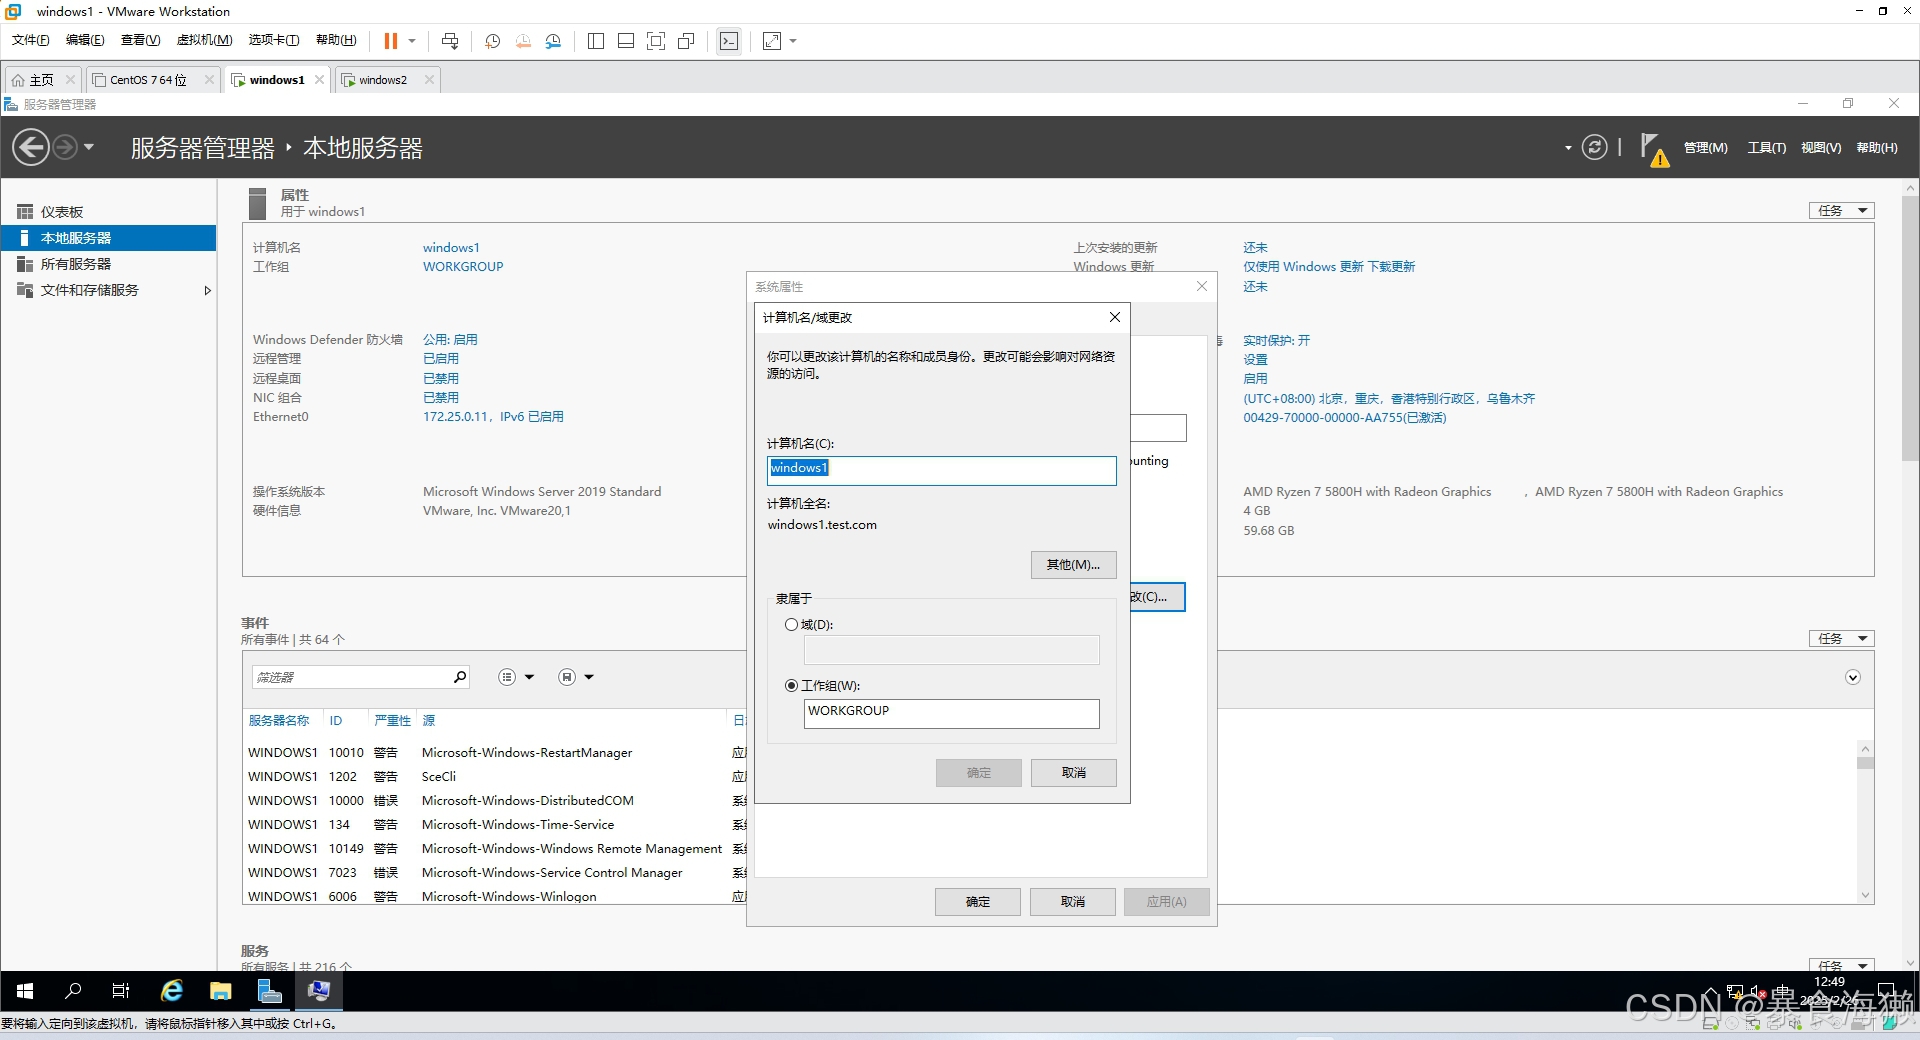Screen dimensions: 1920x1040
Task: Go back in Server Manager navigation
Action: click(x=31, y=147)
